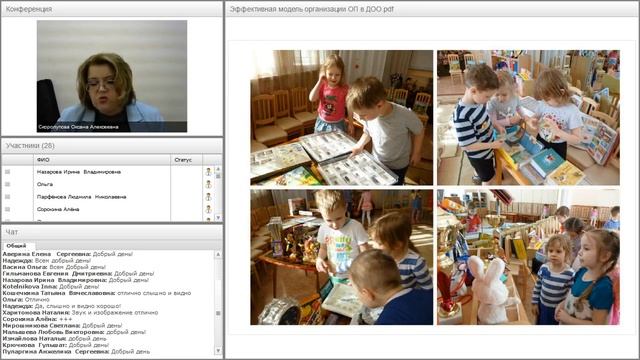Viewport: 640px width, 360px height.
Task: Click Пупаргина Анжелика Сергеевна's chat message
Action: click(x=76, y=351)
